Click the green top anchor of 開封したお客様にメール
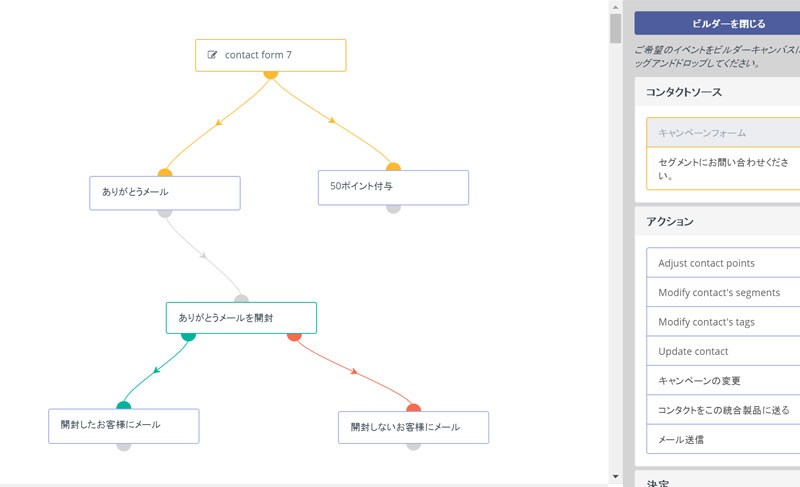The image size is (800, 487). tap(123, 405)
